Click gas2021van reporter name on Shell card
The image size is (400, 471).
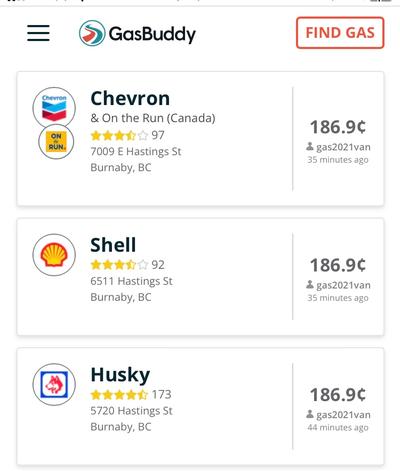(343, 286)
